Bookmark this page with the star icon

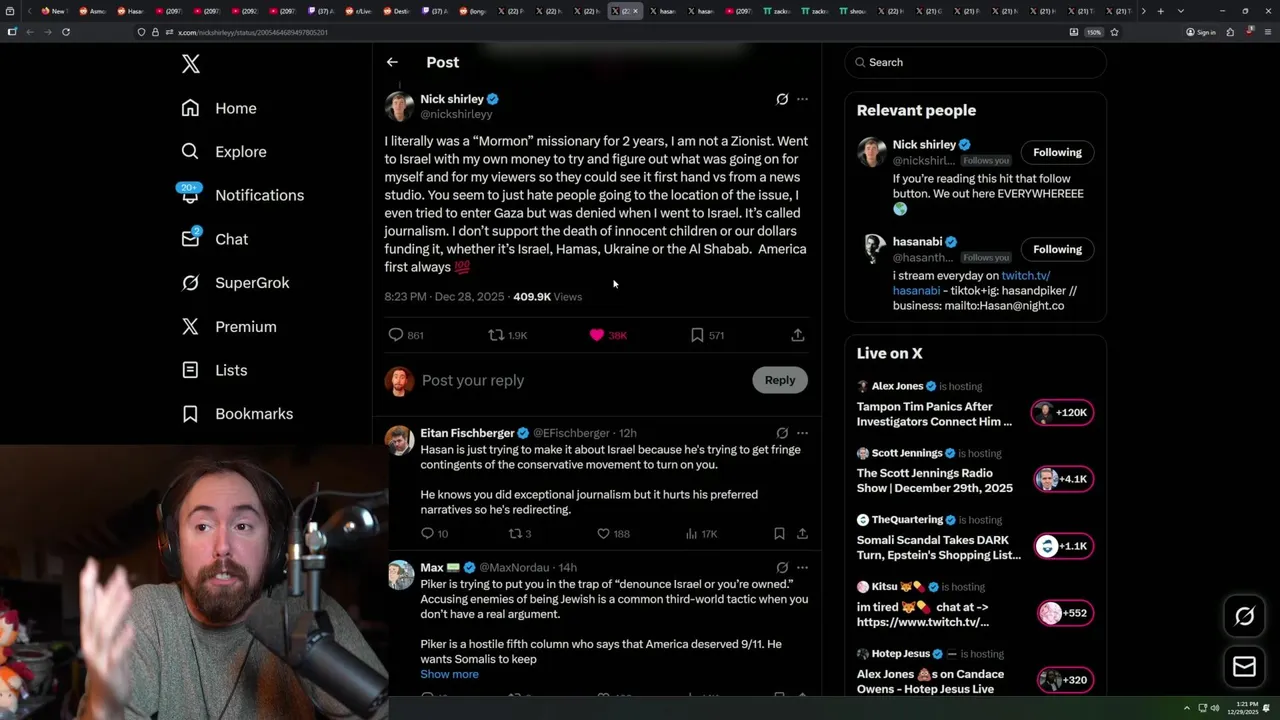1114,32
